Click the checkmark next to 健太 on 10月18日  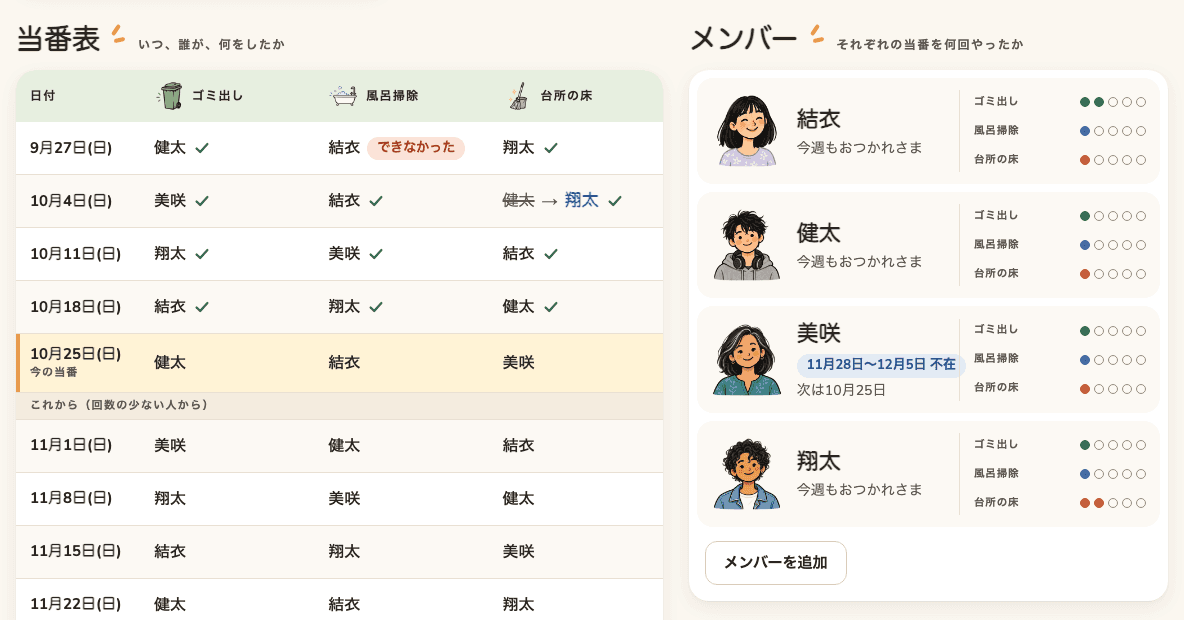pos(551,307)
